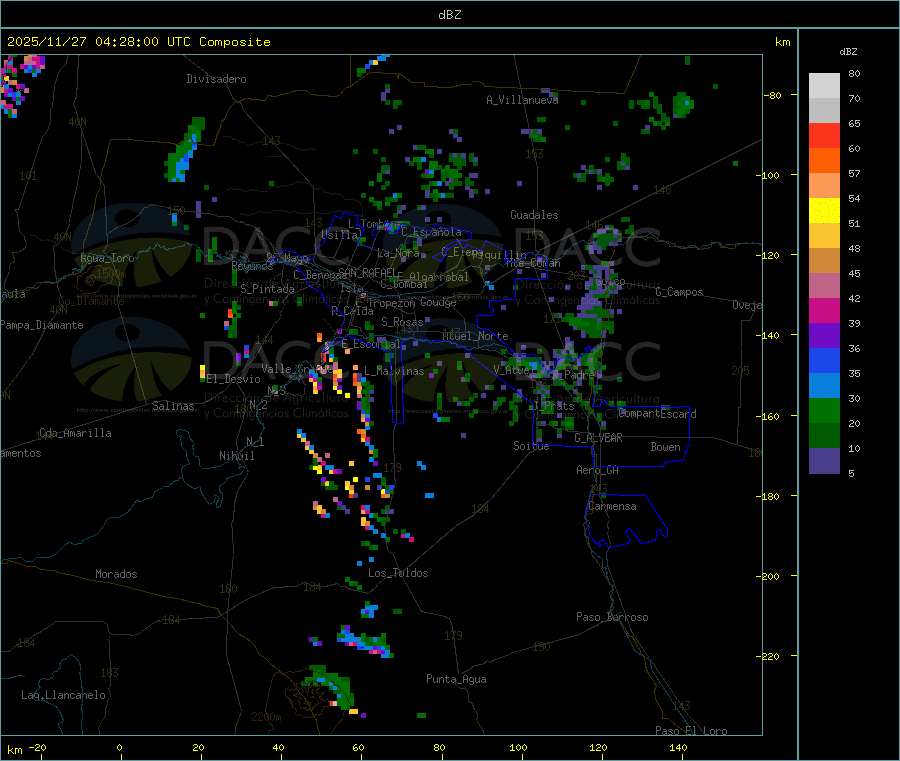The image size is (900, 761).
Task: Select the dark green 10-20 dBZ swatch
Action: [824, 436]
